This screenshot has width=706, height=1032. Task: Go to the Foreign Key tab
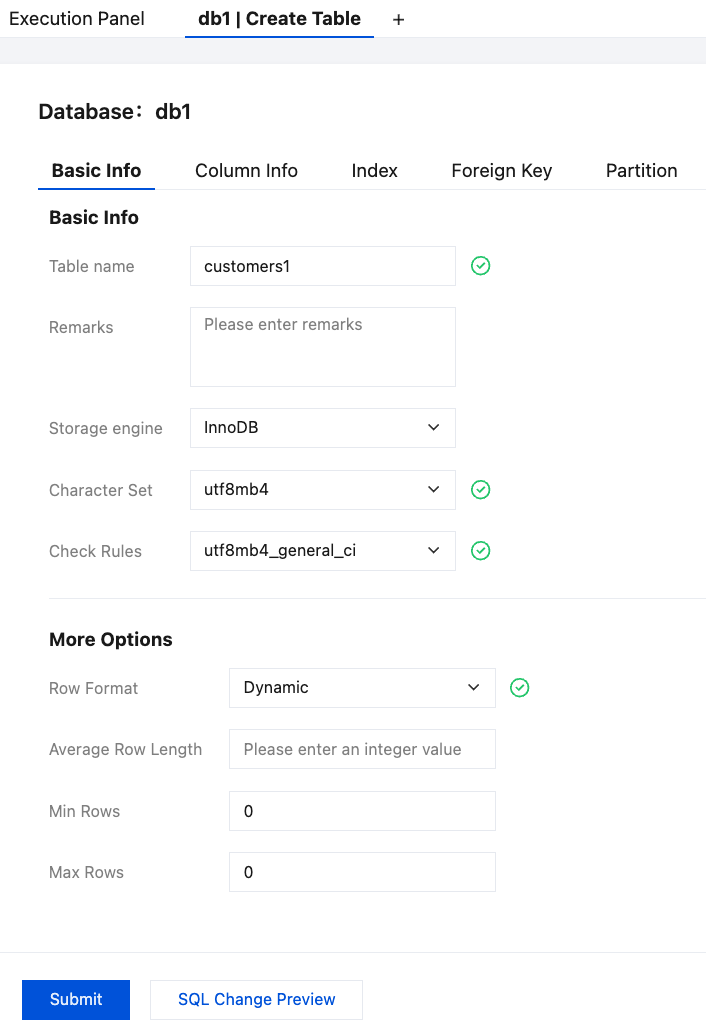[x=501, y=171]
